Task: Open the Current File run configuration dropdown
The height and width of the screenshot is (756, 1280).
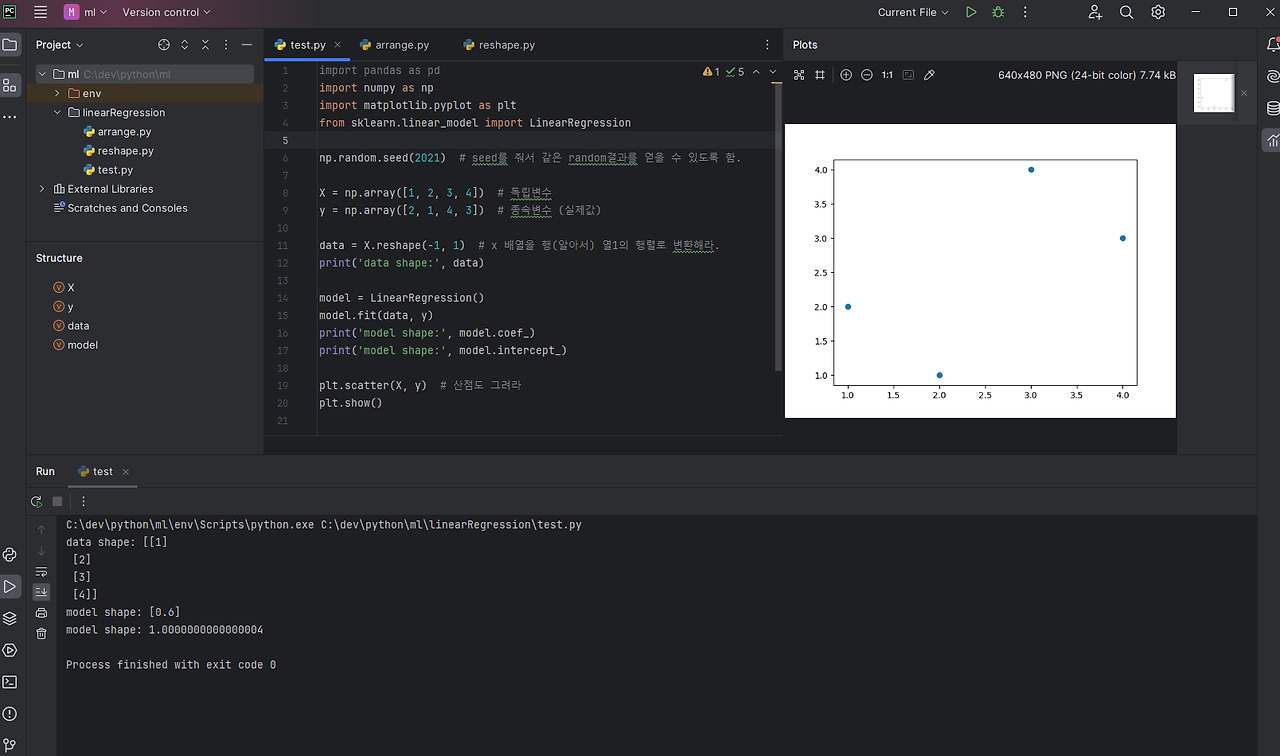Action: tap(913, 12)
